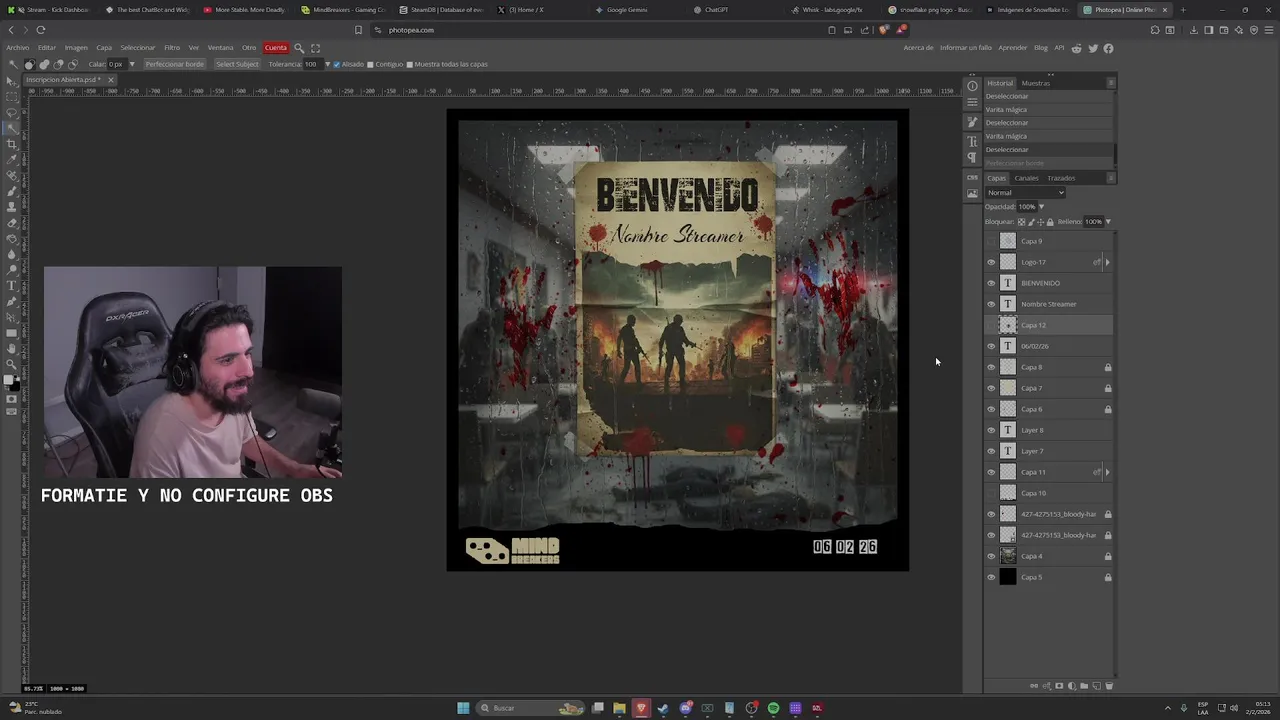Open the Filtro menu
1280x720 pixels.
172,48
